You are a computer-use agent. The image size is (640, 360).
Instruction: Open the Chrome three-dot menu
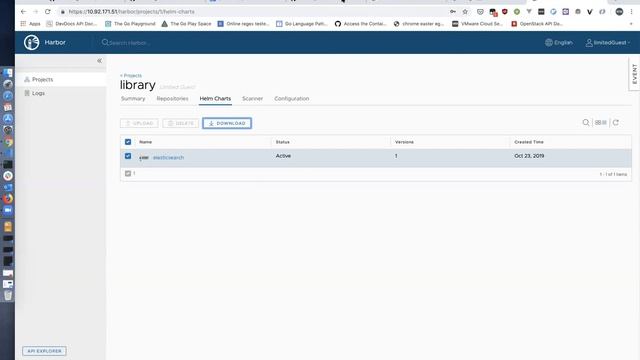631,12
